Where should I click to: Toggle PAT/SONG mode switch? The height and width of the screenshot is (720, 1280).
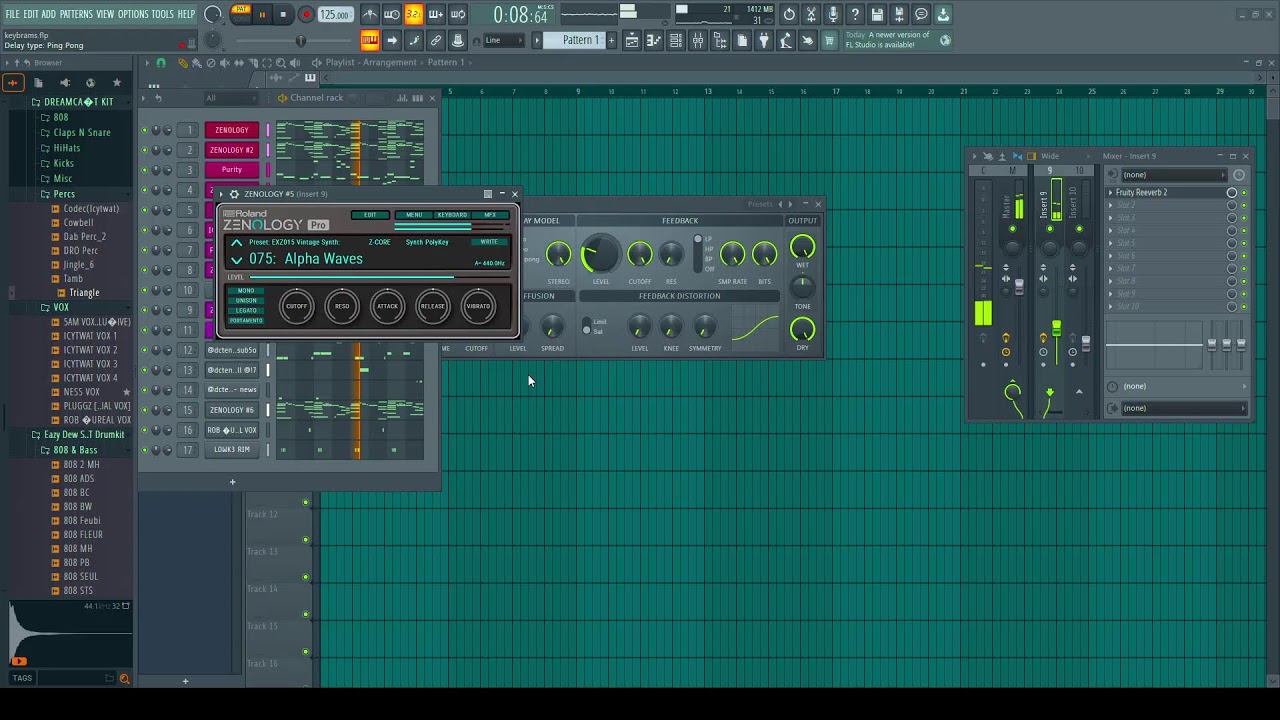241,14
